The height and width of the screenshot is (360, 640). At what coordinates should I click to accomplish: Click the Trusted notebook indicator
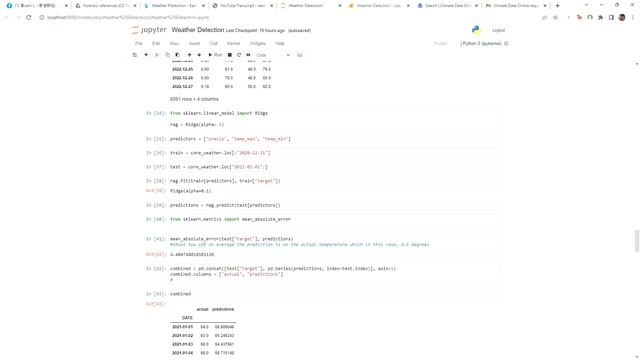pyautogui.click(x=440, y=43)
